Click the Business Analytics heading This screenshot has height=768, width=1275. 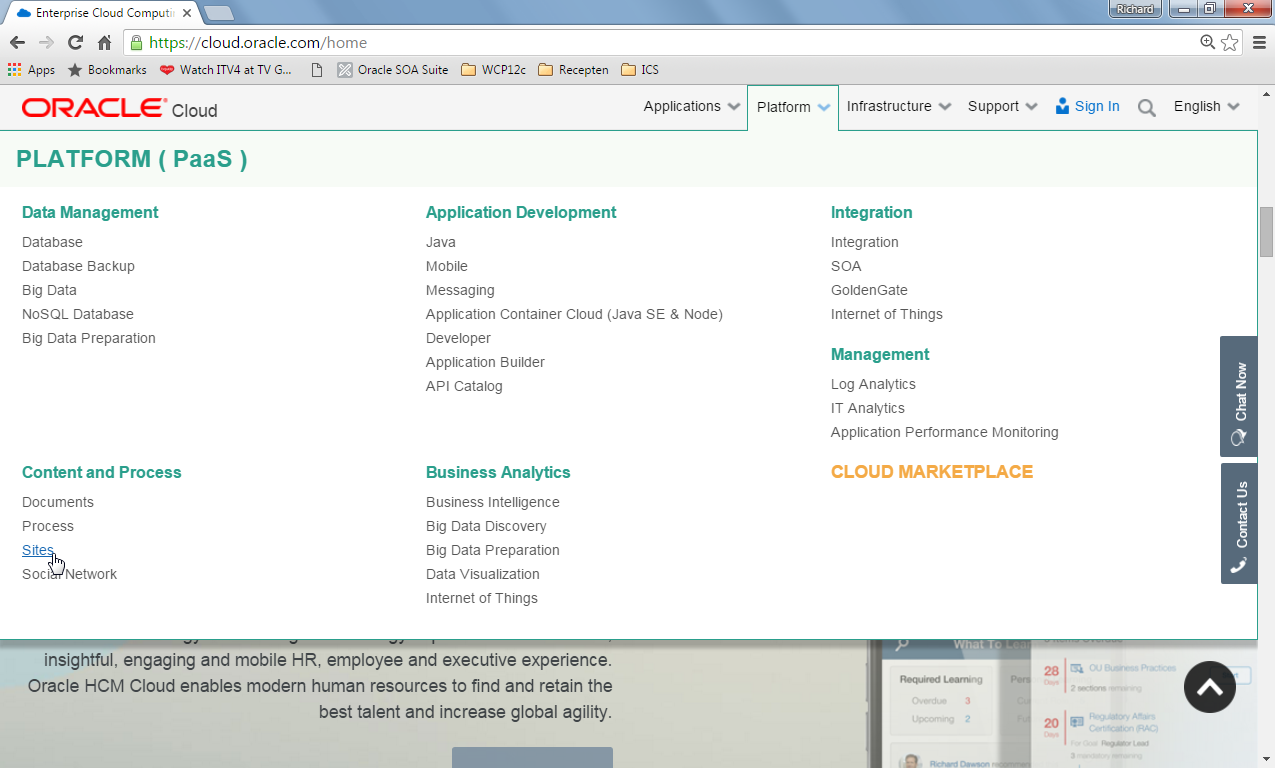click(x=498, y=472)
